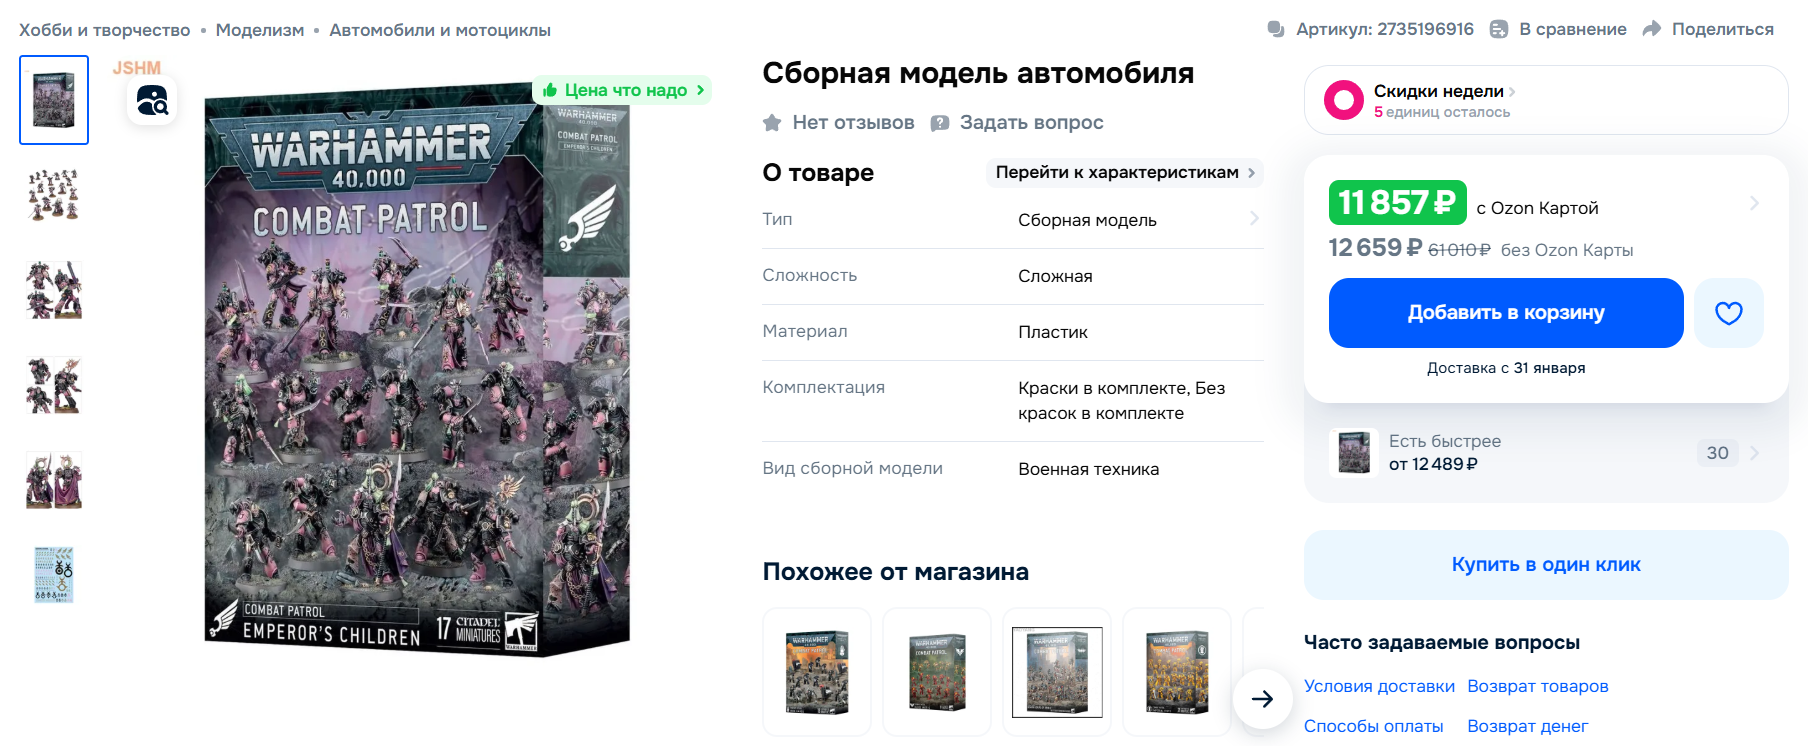
Task: Copy article number via copy icon
Action: click(1276, 29)
